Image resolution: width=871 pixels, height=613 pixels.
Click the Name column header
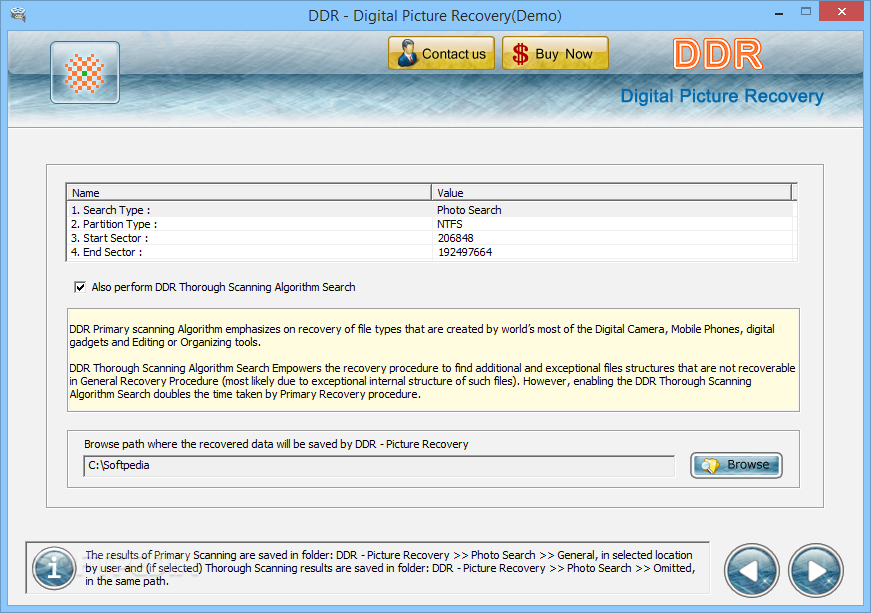(x=249, y=193)
